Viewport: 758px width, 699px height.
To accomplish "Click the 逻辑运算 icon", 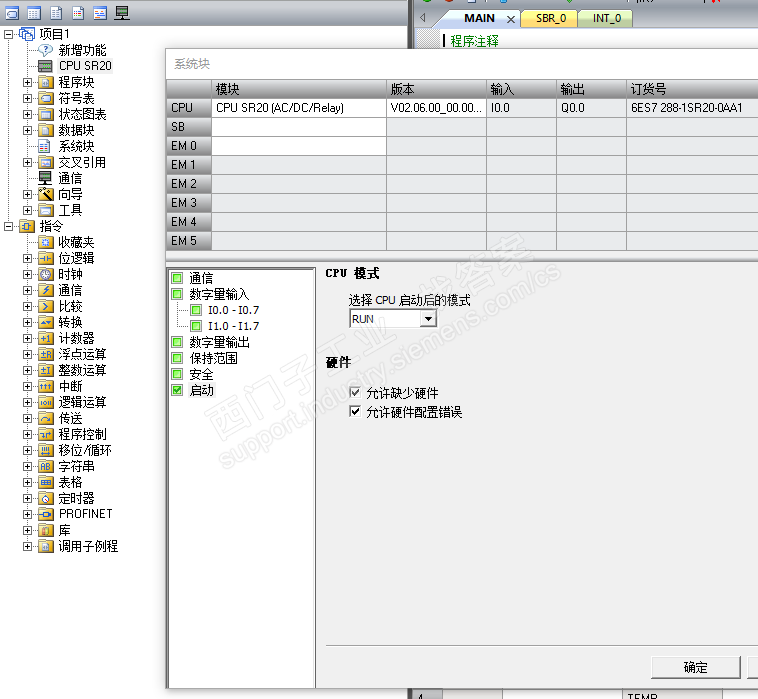I will (x=45, y=402).
